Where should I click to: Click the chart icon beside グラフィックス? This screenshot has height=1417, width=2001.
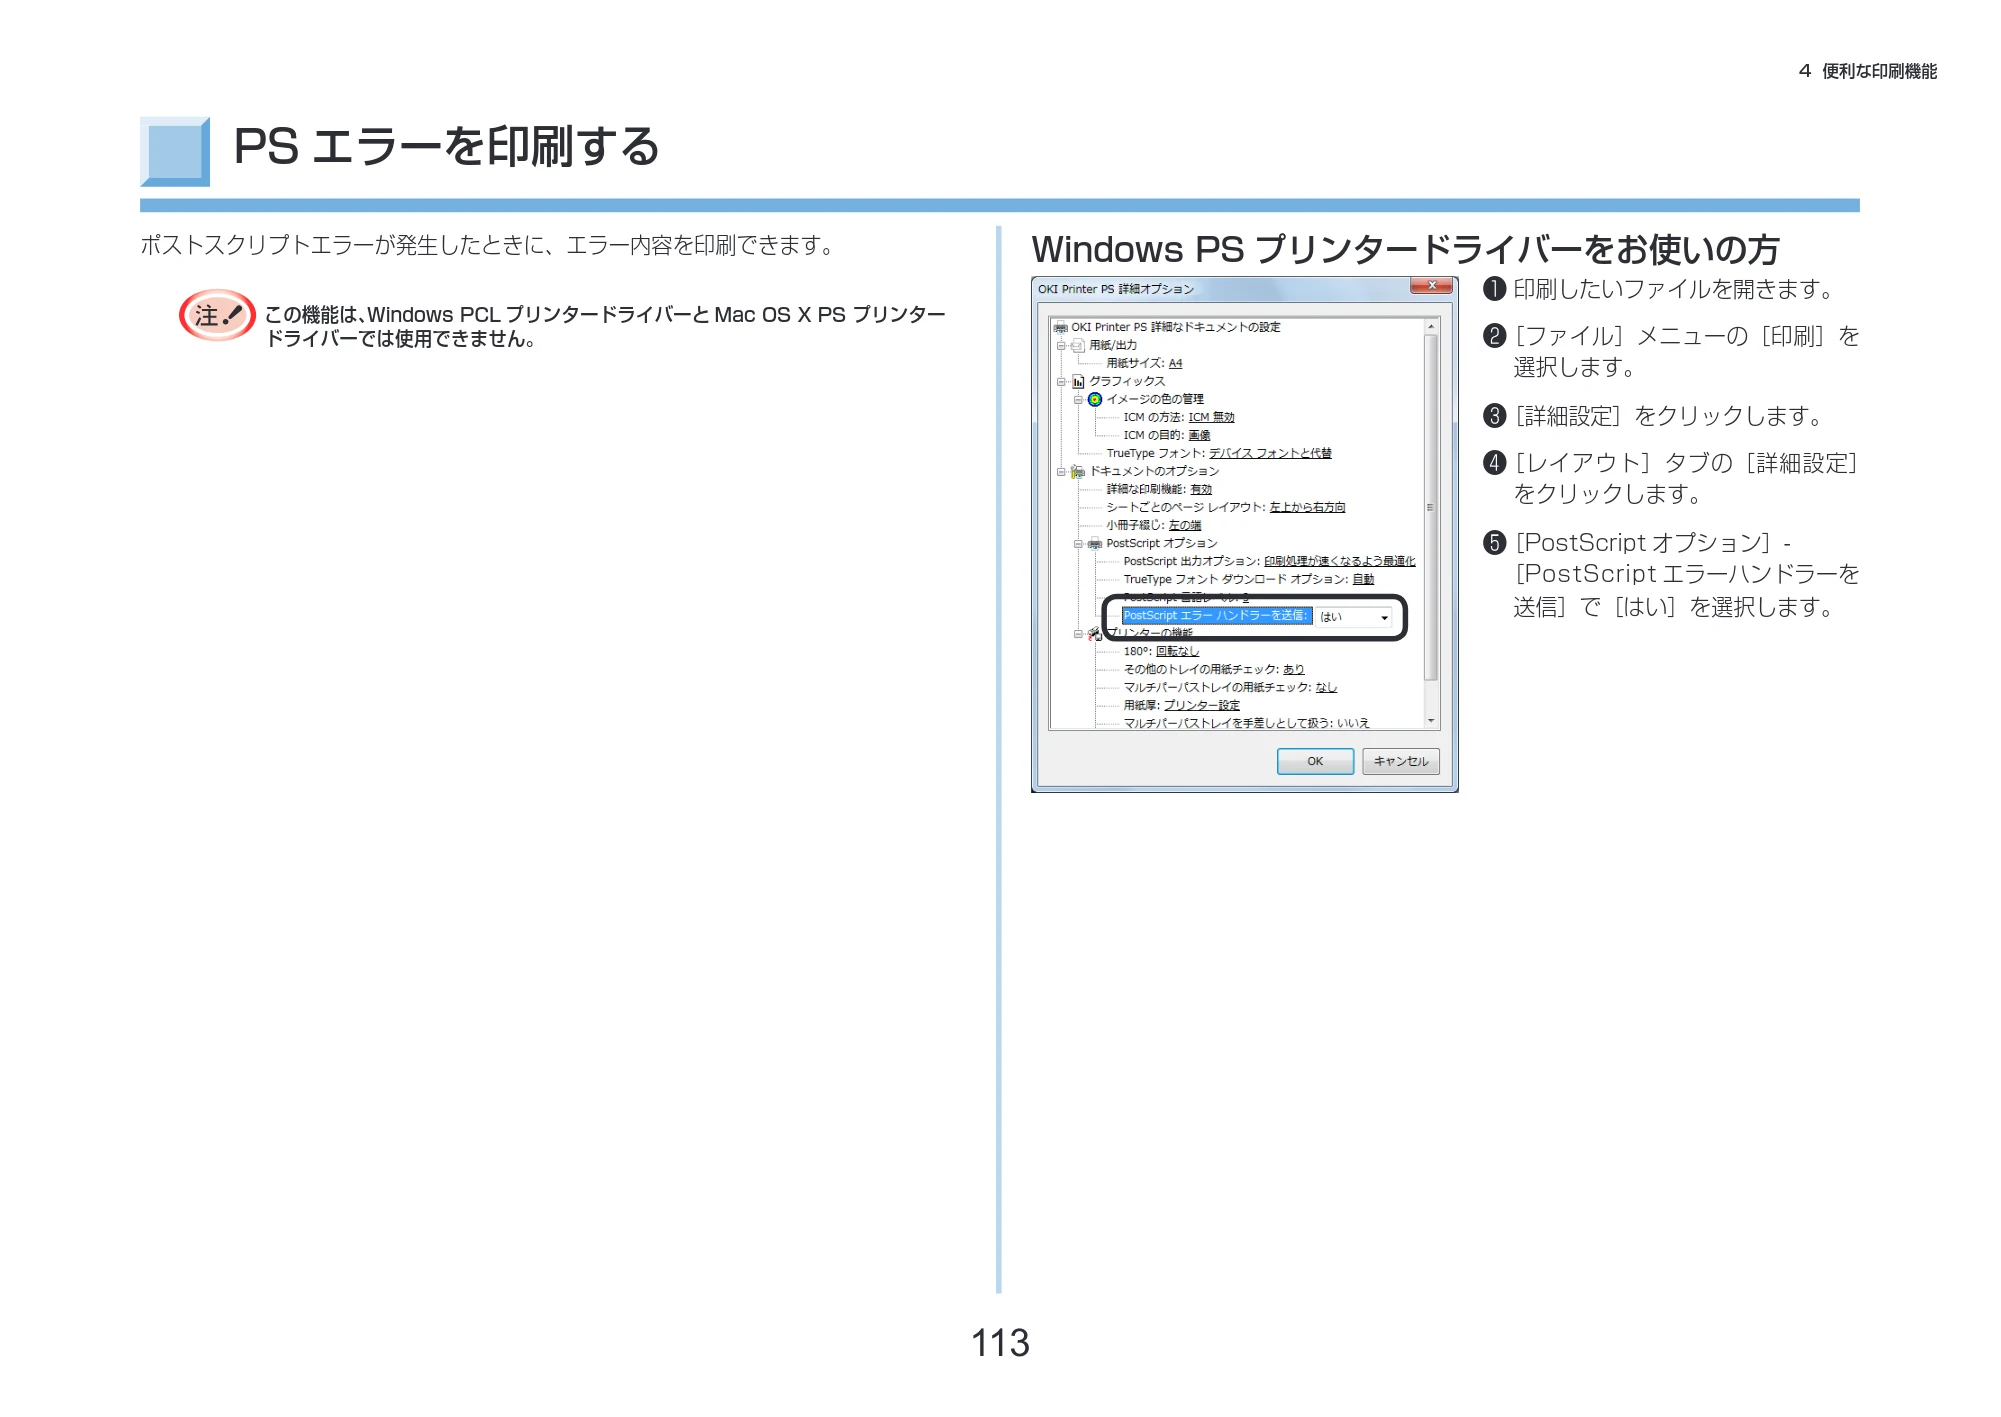1078,381
